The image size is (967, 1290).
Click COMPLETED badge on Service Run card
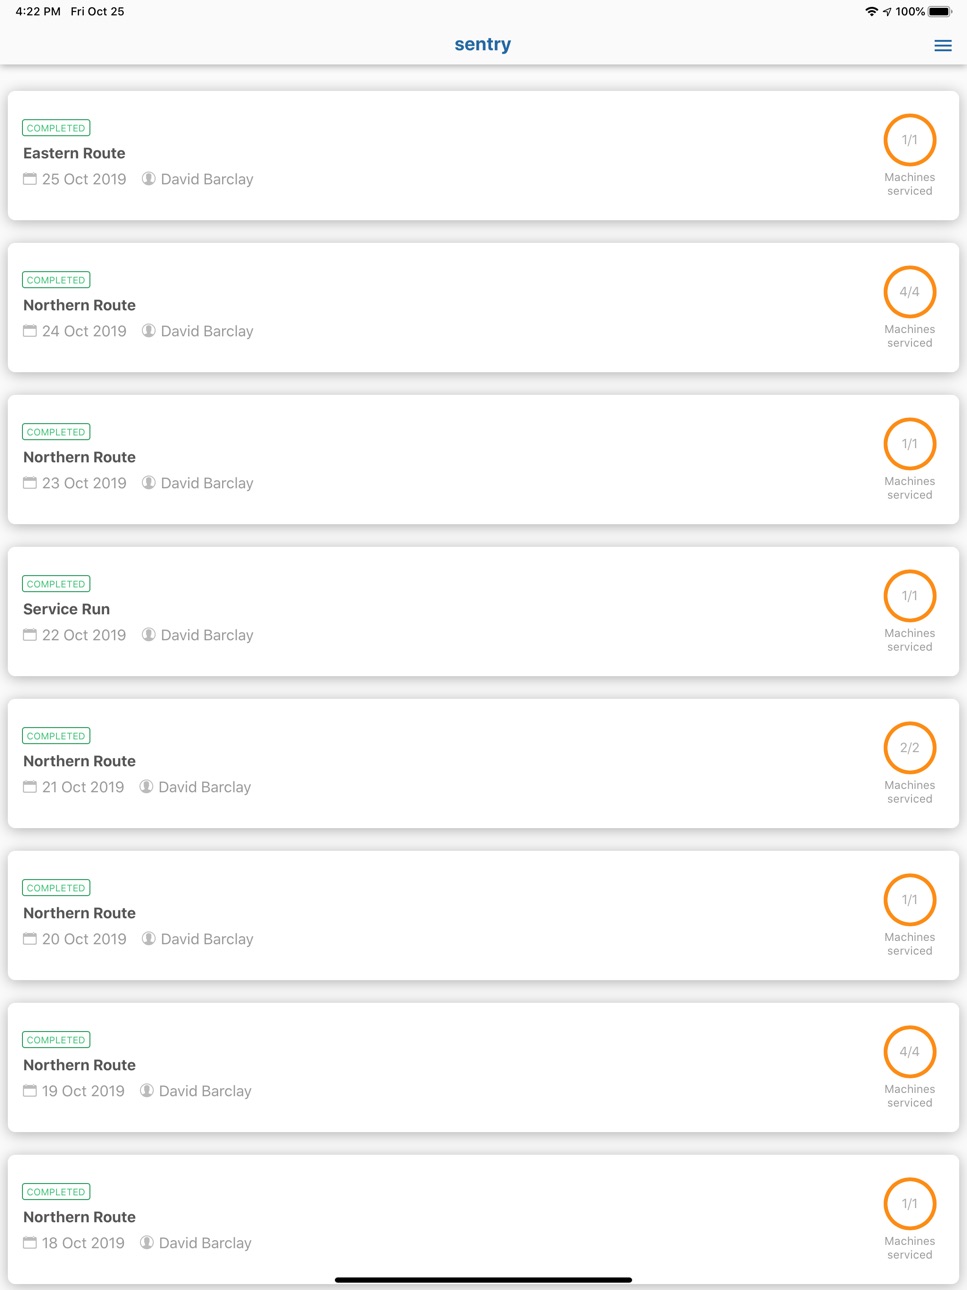[56, 584]
